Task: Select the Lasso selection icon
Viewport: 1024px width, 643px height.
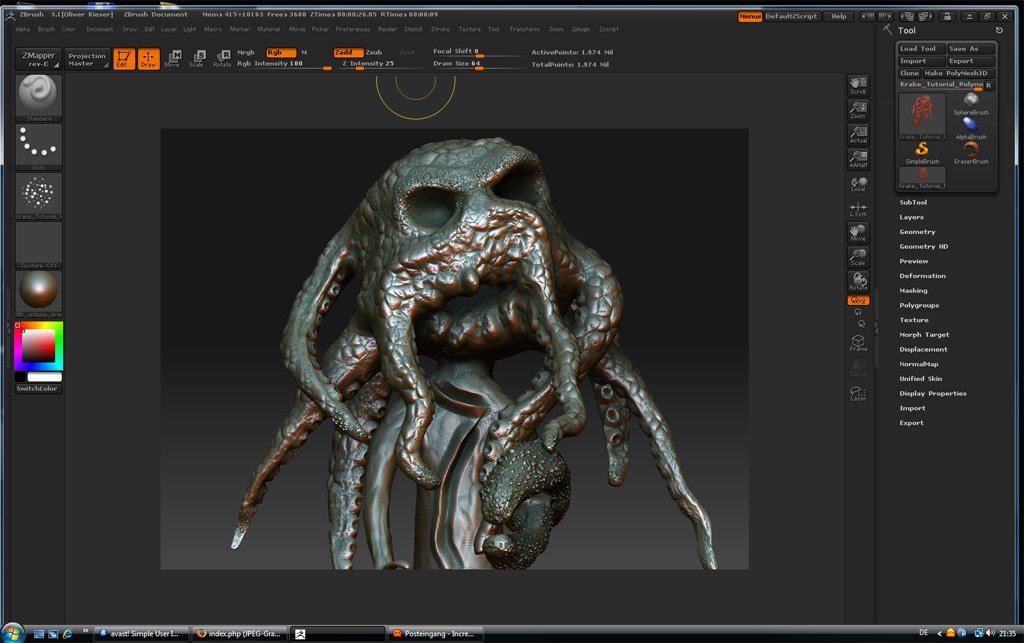Action: click(858, 393)
